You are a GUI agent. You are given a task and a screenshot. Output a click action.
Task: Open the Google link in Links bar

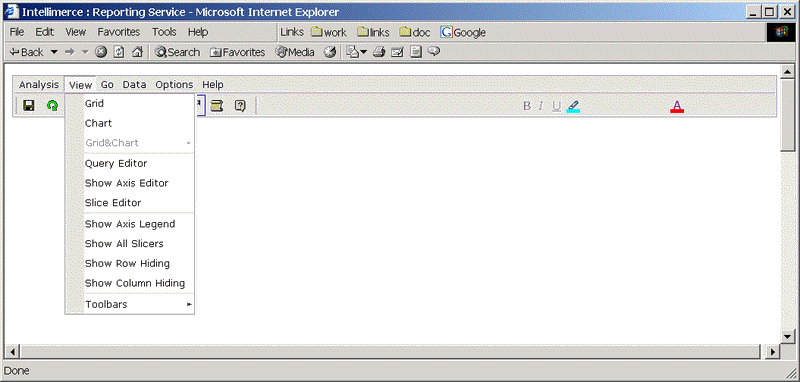(463, 32)
